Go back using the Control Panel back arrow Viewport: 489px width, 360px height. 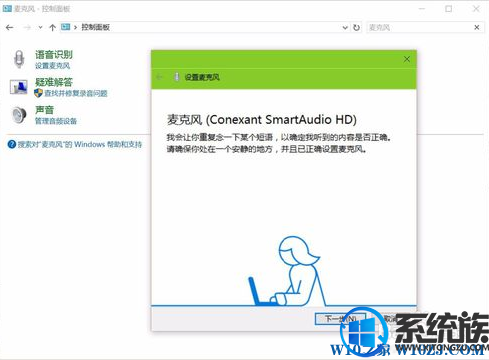(10, 27)
